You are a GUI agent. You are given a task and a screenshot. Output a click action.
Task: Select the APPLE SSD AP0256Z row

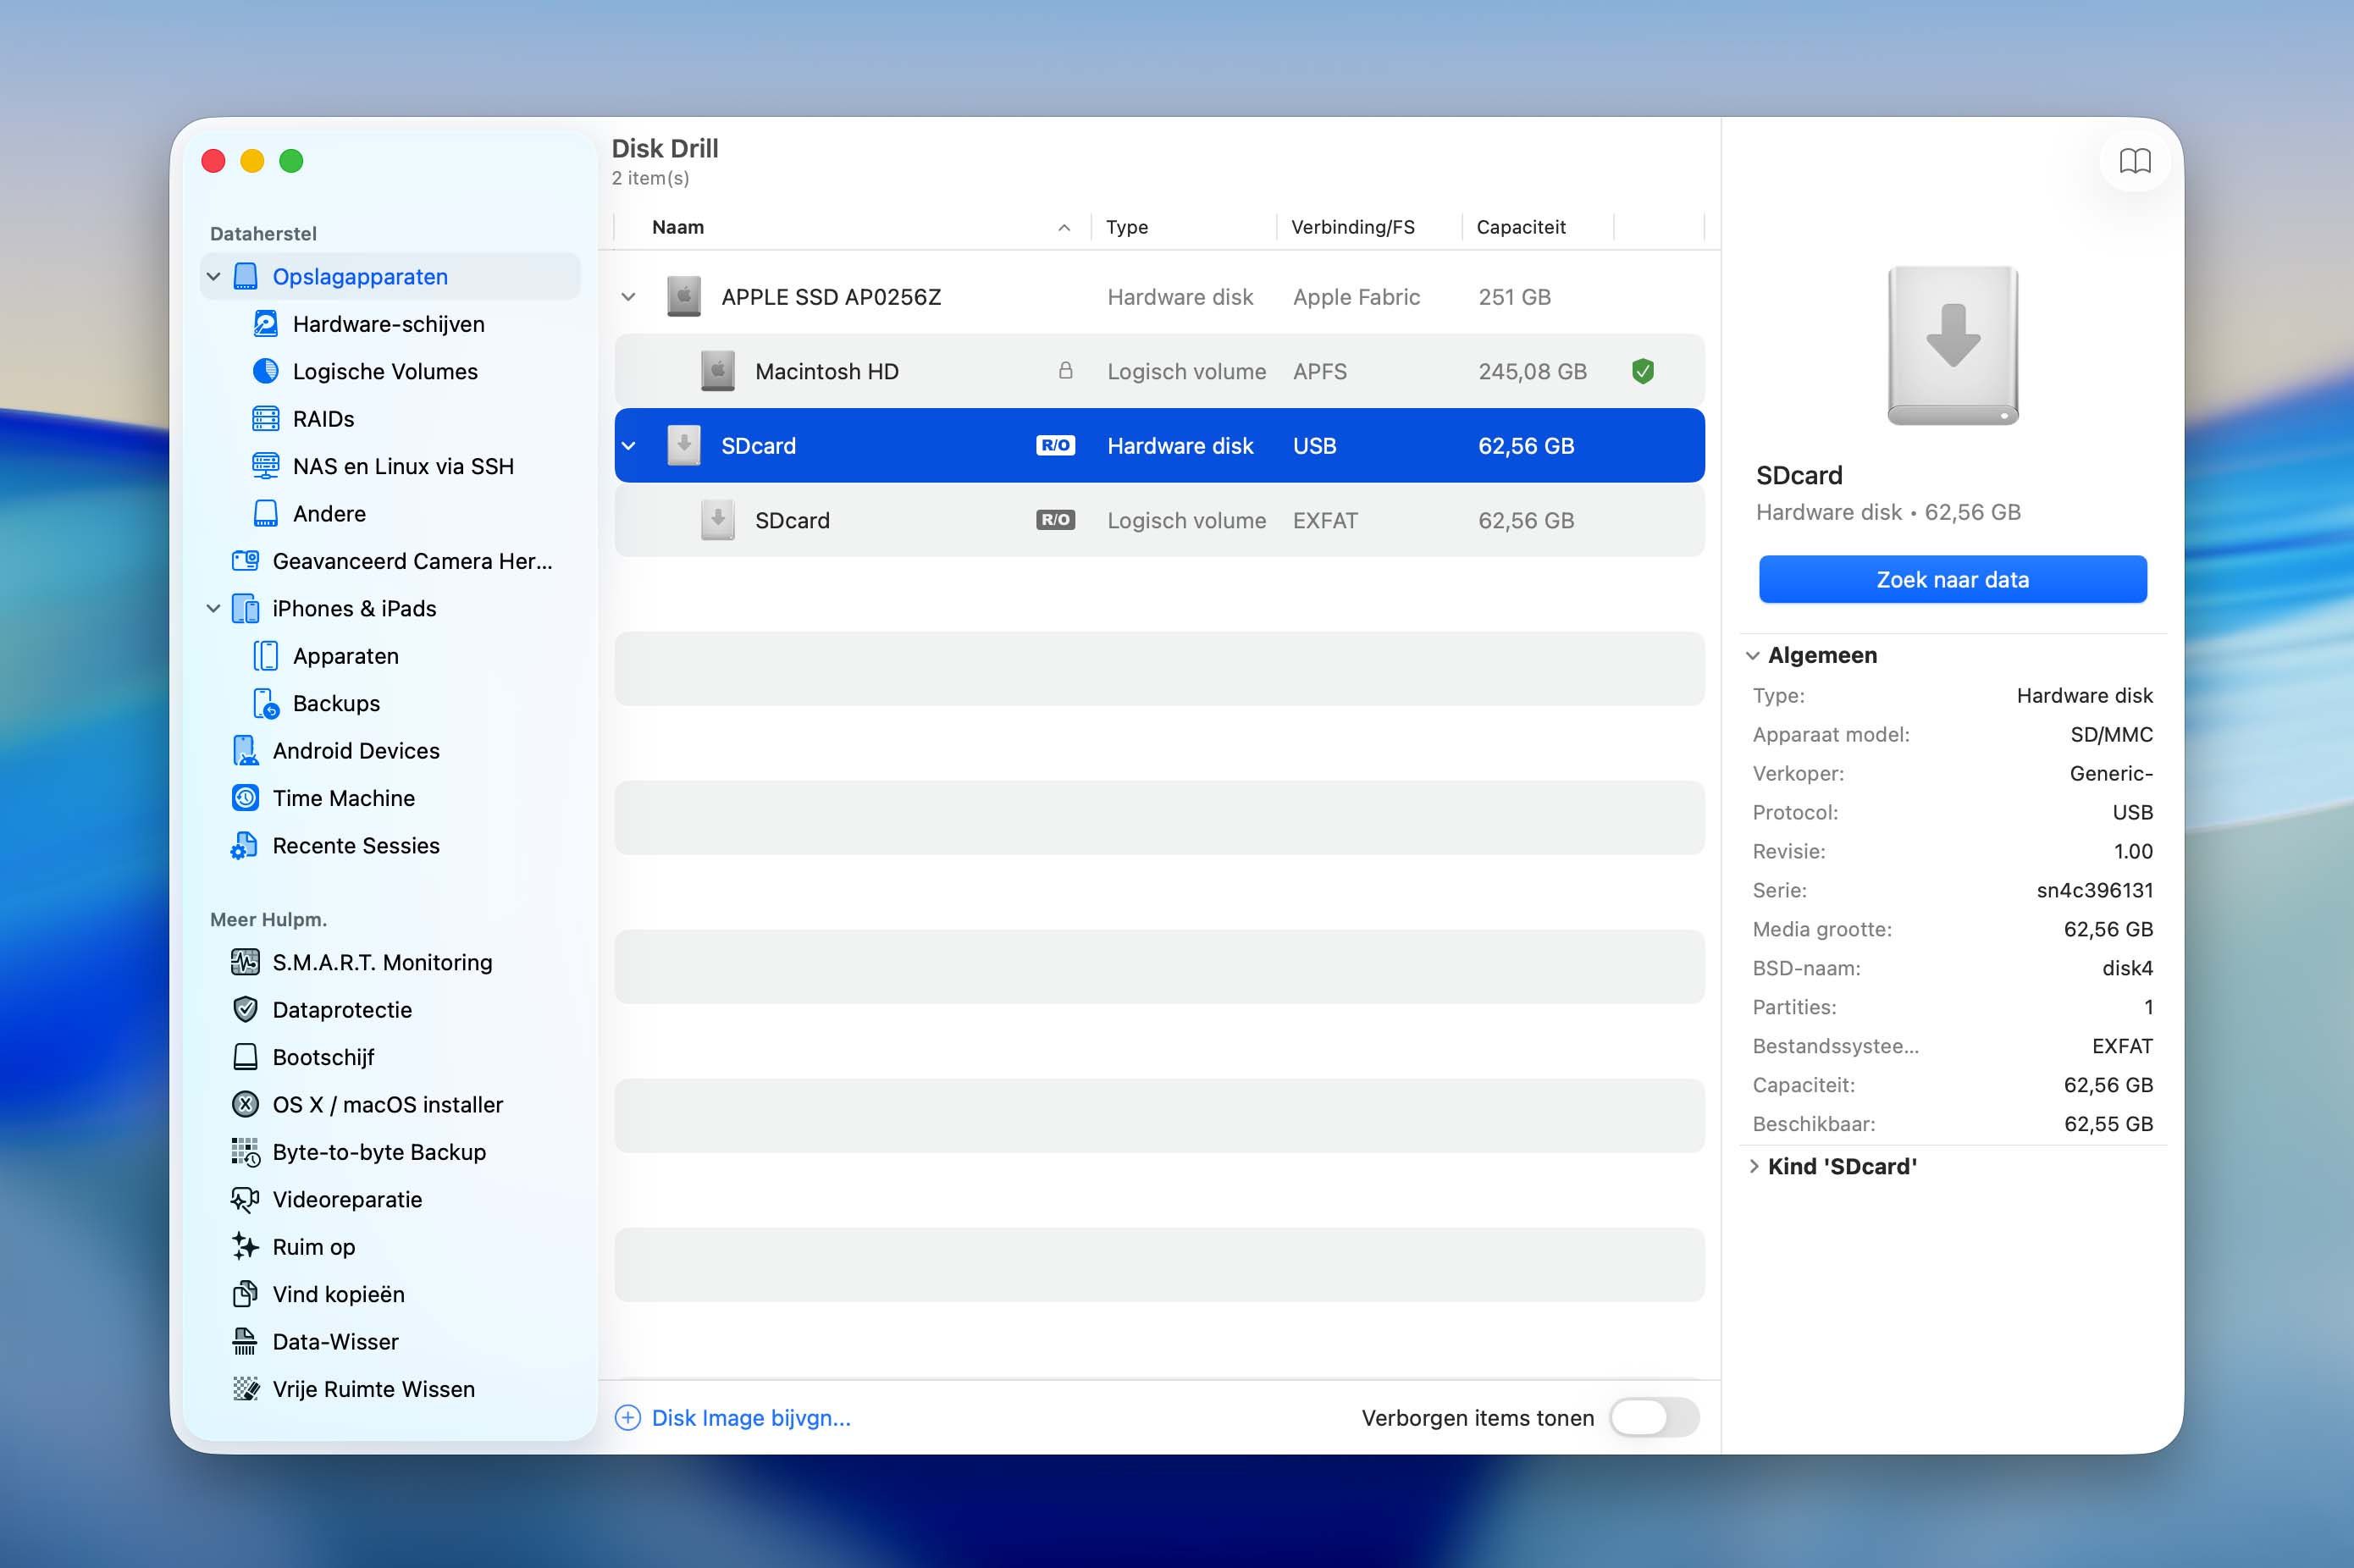[1159, 297]
